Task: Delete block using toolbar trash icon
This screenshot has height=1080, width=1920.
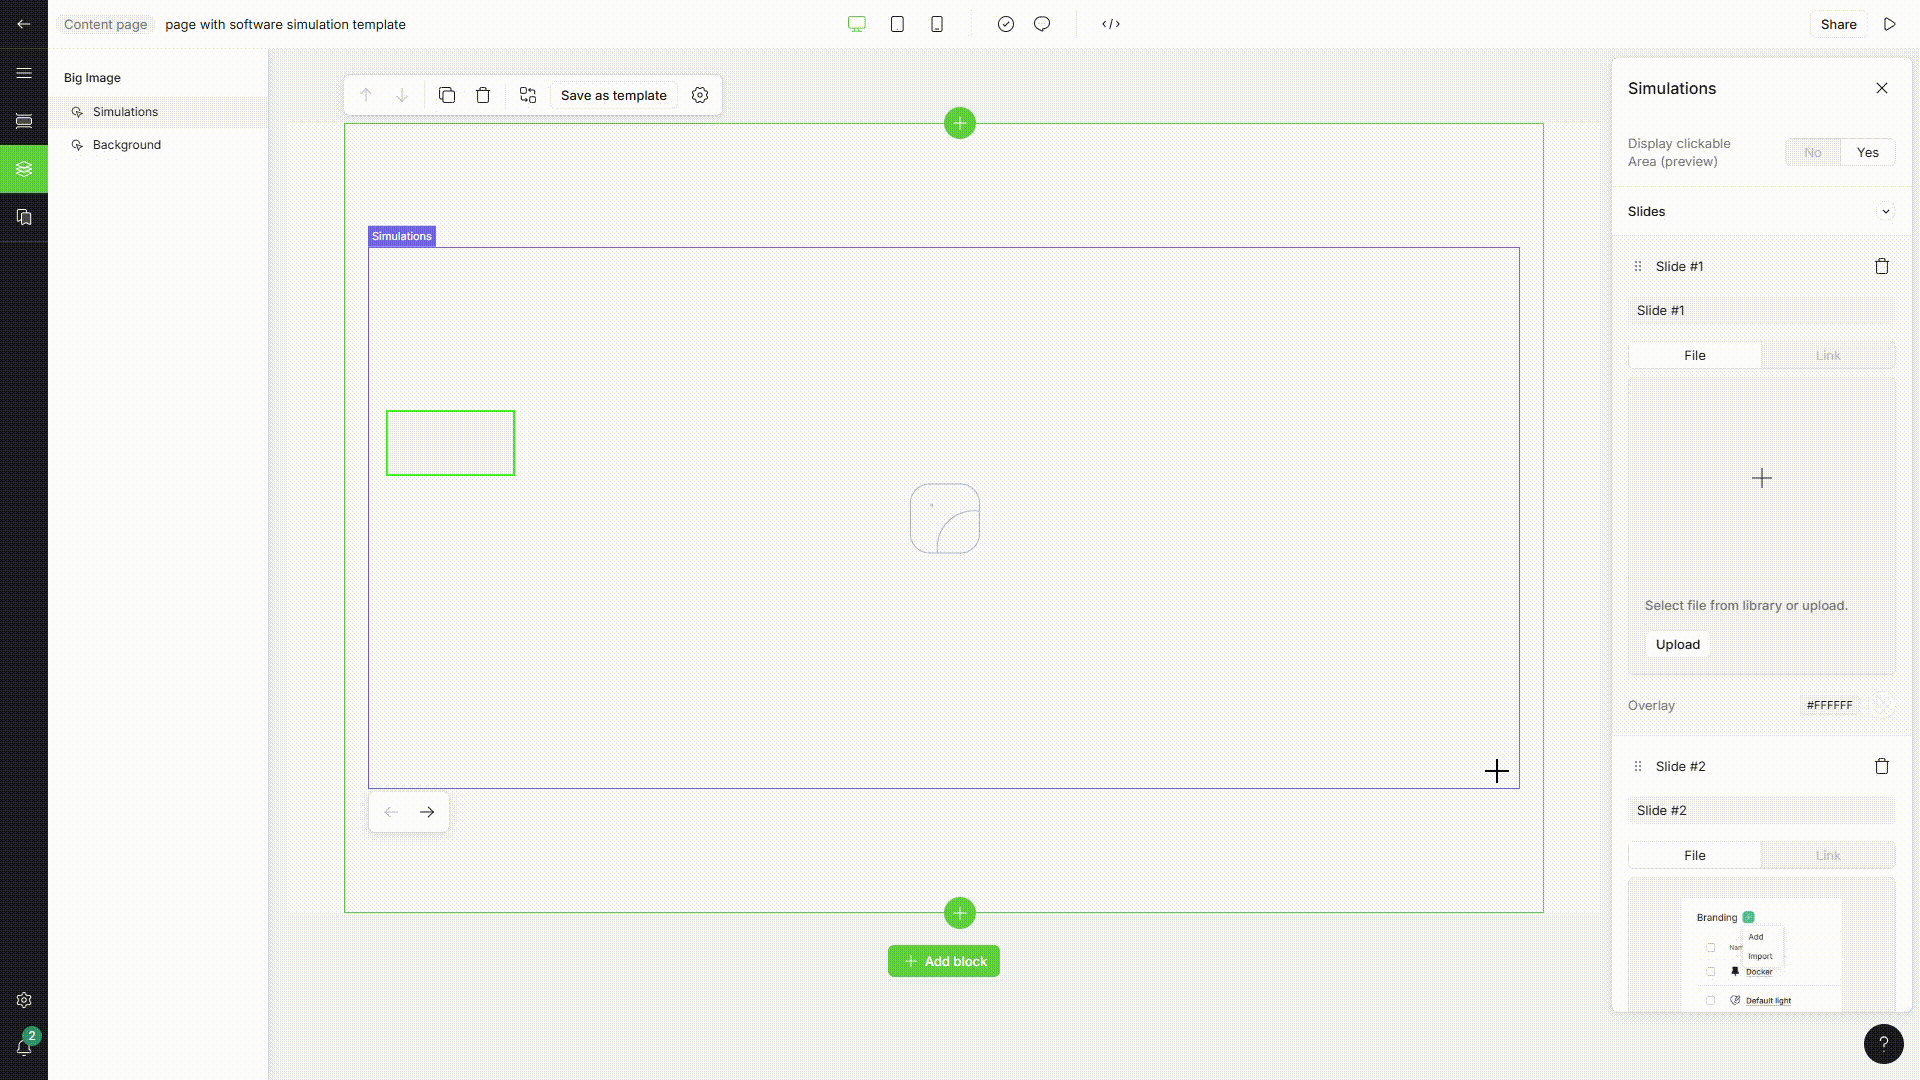Action: (483, 95)
